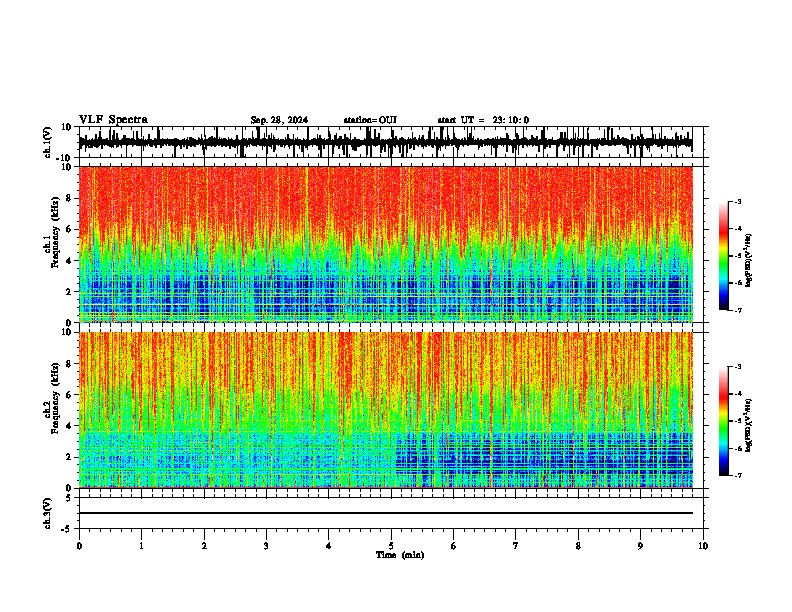792x612 pixels.
Task: Click the time axis tick label "7"
Action: point(516,546)
